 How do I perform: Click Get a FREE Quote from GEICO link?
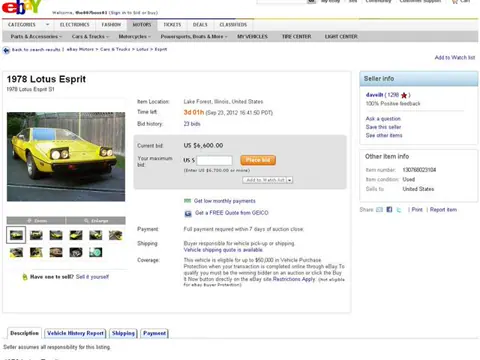[232, 213]
